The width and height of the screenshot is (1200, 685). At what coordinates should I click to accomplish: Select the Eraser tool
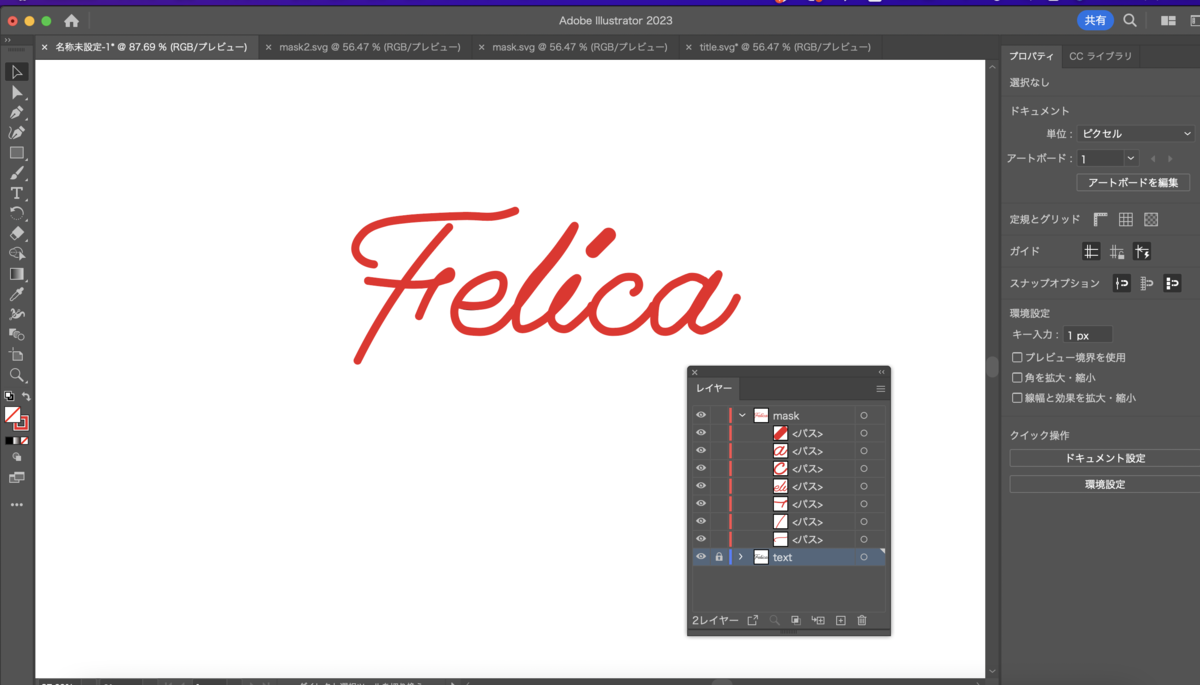pyautogui.click(x=17, y=233)
